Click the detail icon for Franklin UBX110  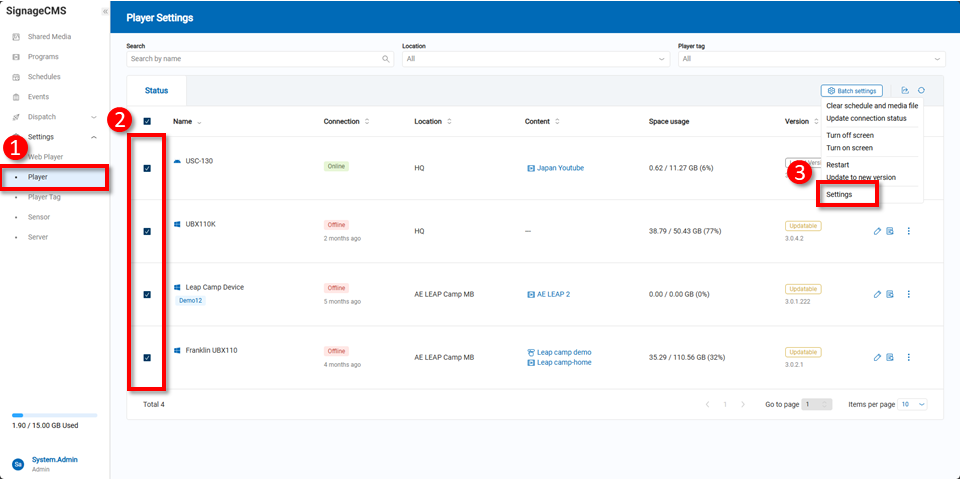(890, 357)
